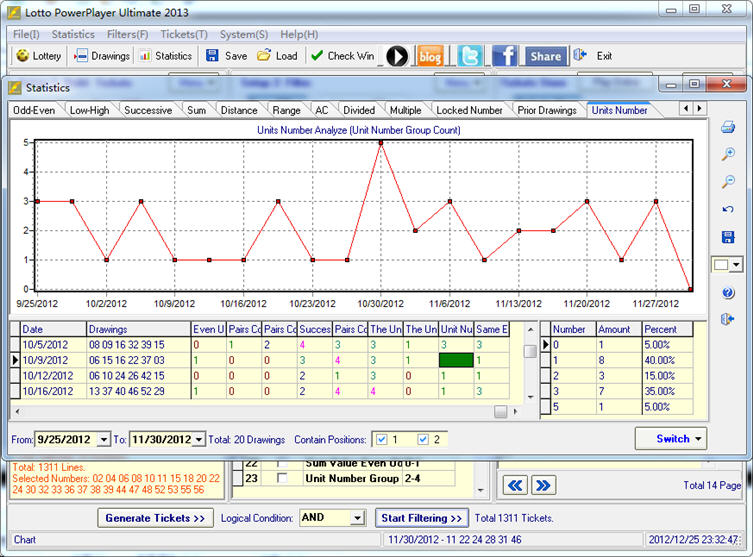Click the black play arrow icon
This screenshot has width=753, height=557.
pyautogui.click(x=397, y=56)
